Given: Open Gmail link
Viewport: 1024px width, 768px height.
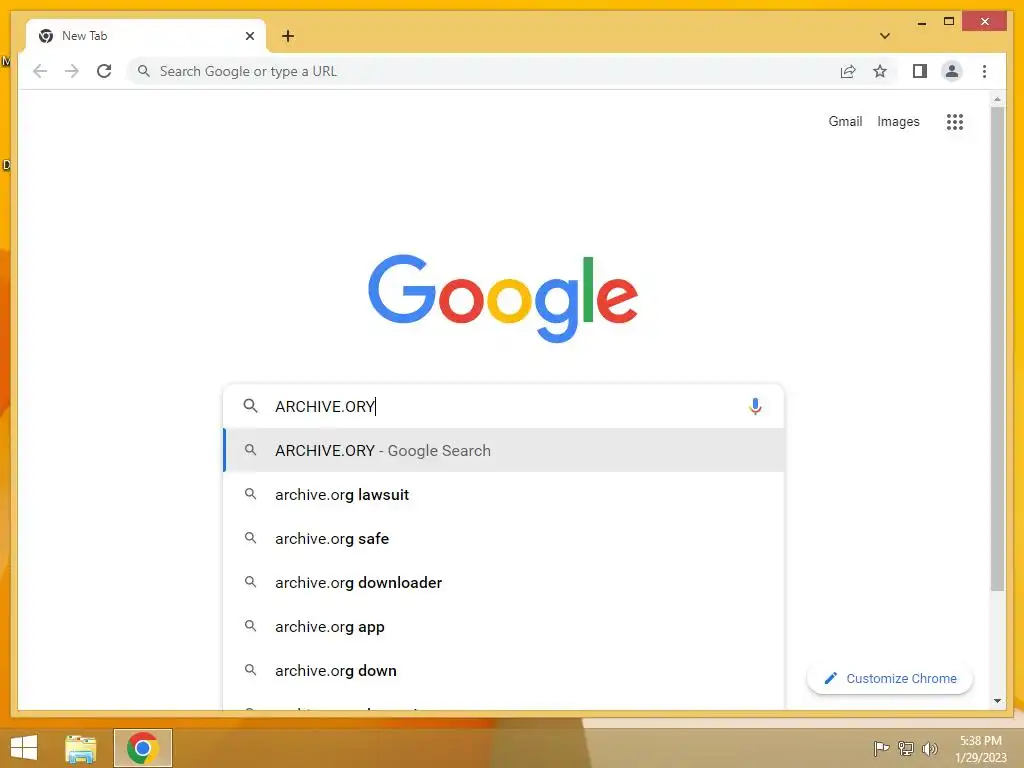Looking at the screenshot, I should 845,121.
